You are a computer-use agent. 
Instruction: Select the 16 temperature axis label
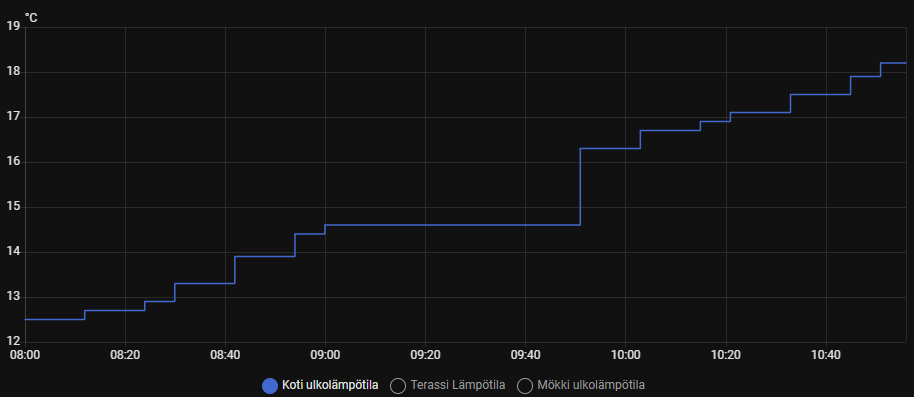(13, 162)
